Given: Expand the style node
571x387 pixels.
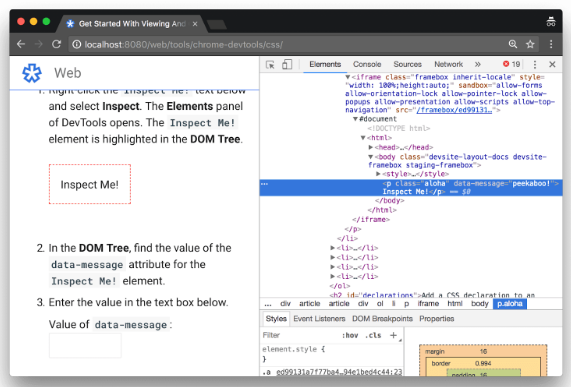Looking at the screenshot, I should 378,174.
